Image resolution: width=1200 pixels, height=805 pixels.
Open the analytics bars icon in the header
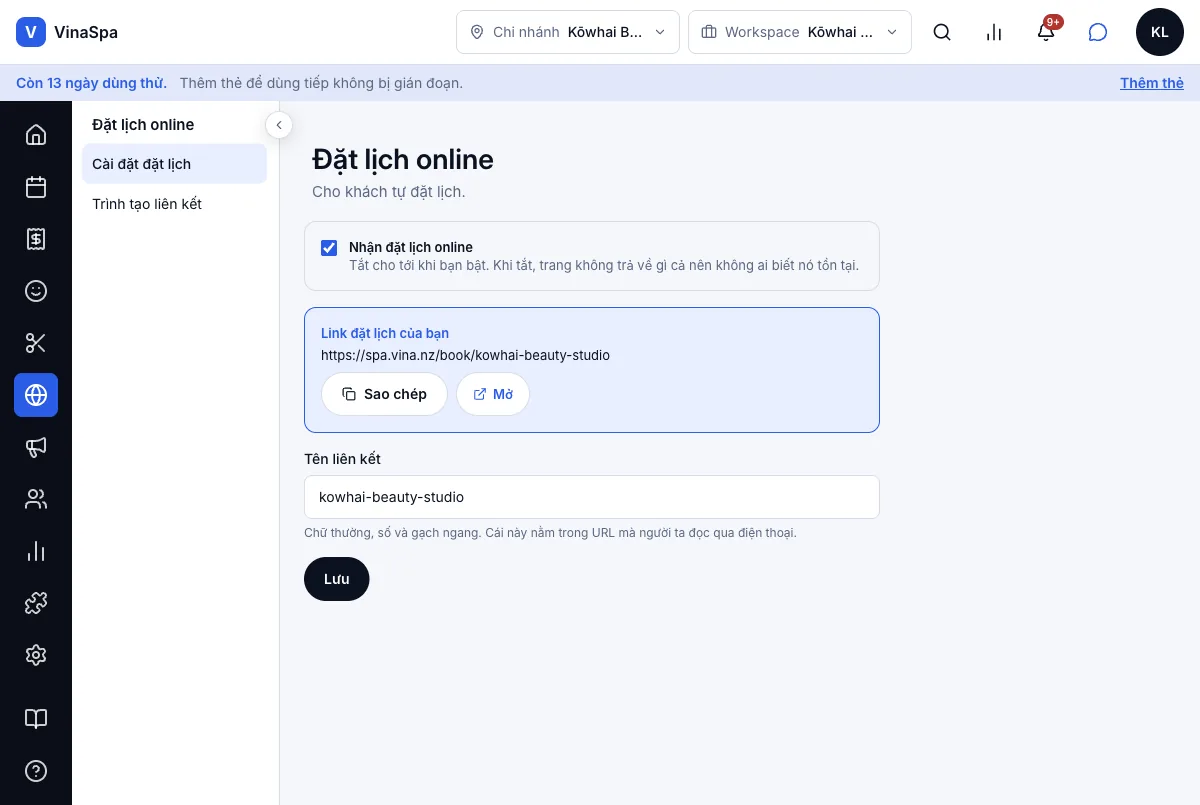994,32
